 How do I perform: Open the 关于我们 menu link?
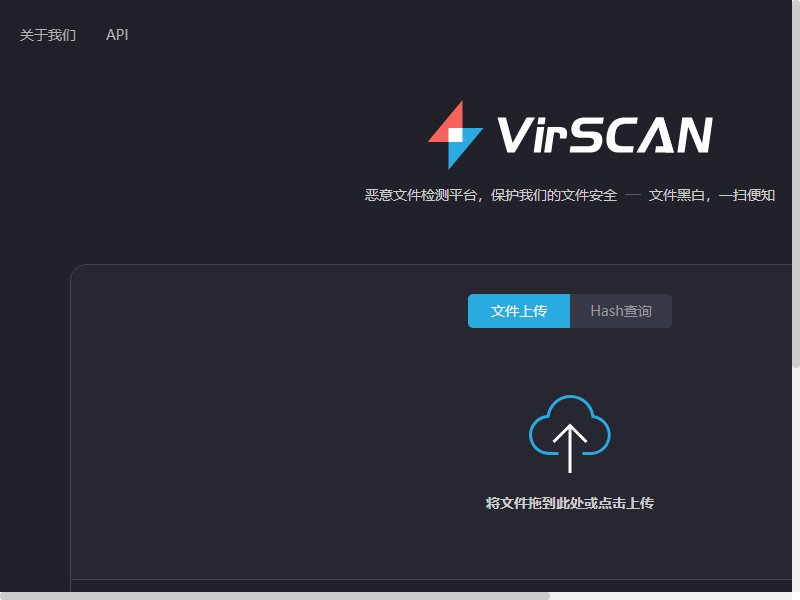[47, 35]
